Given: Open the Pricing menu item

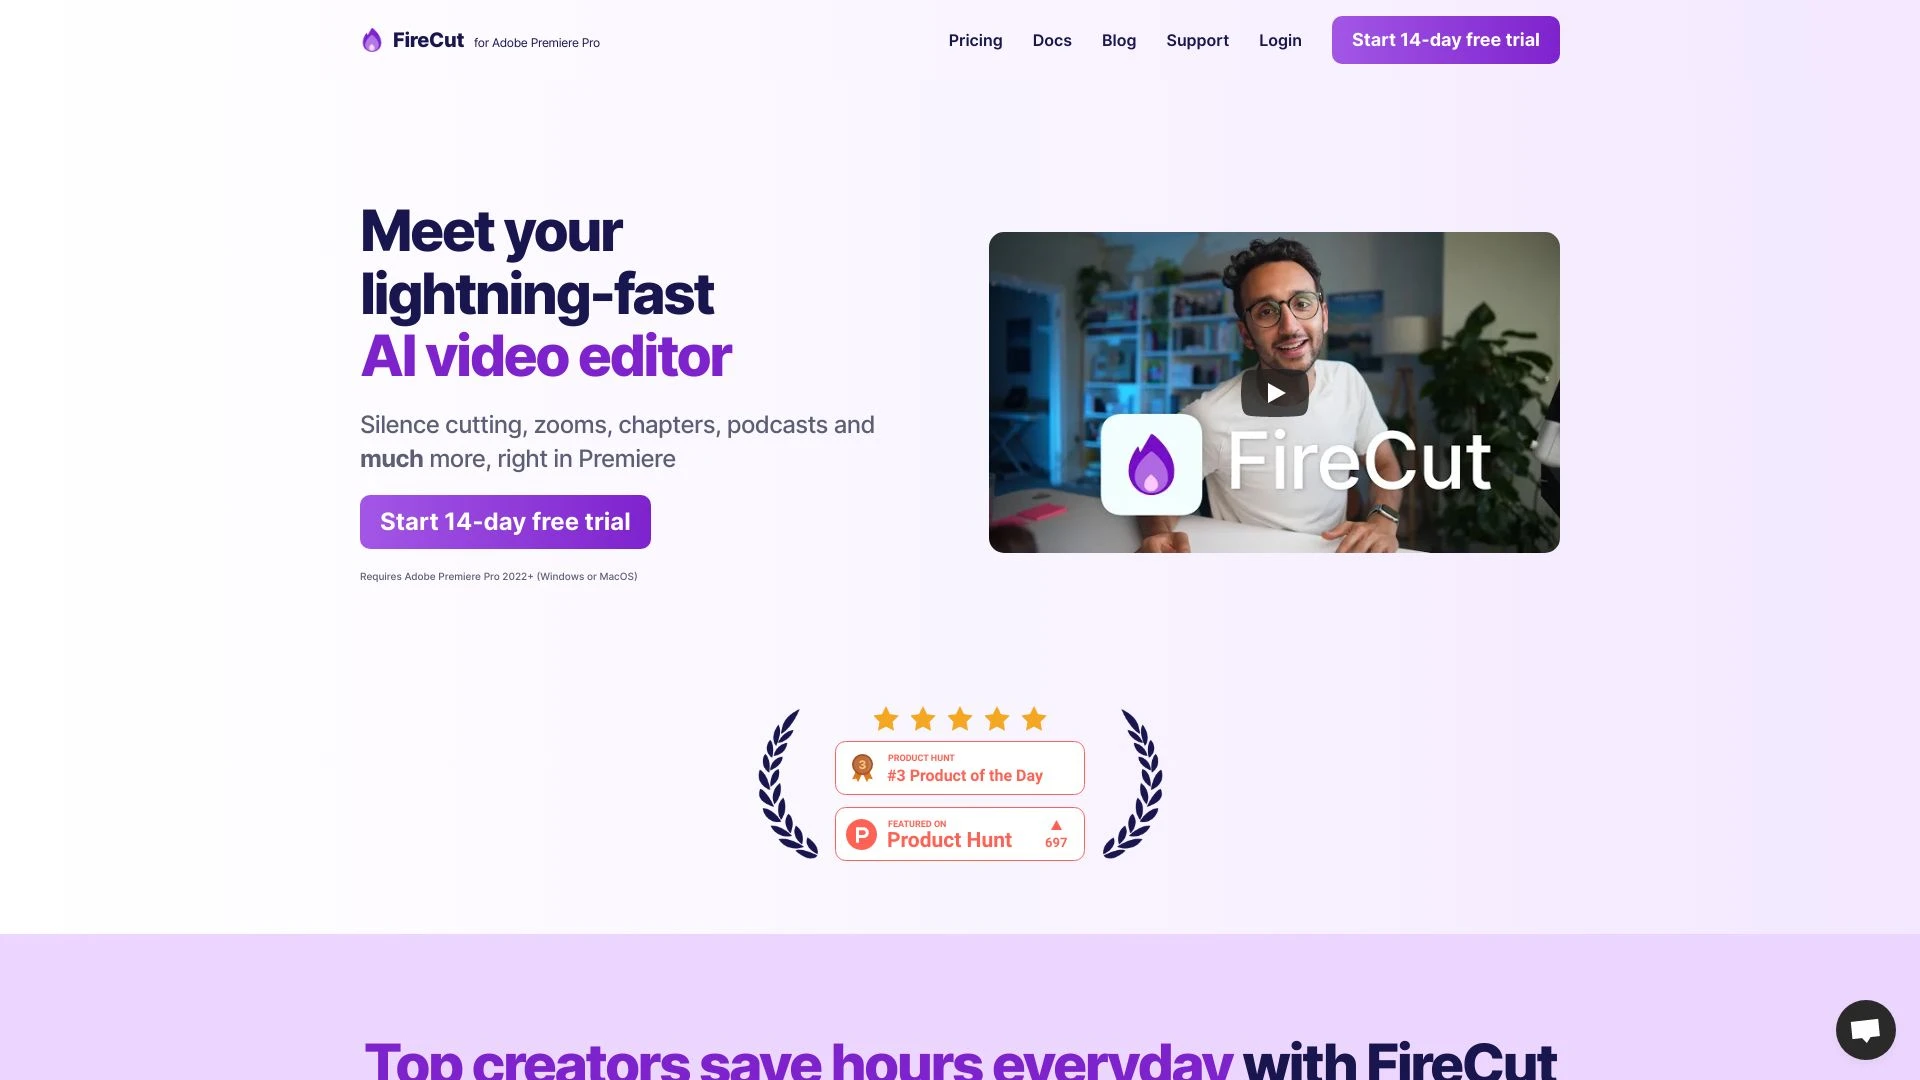Looking at the screenshot, I should tap(976, 40).
